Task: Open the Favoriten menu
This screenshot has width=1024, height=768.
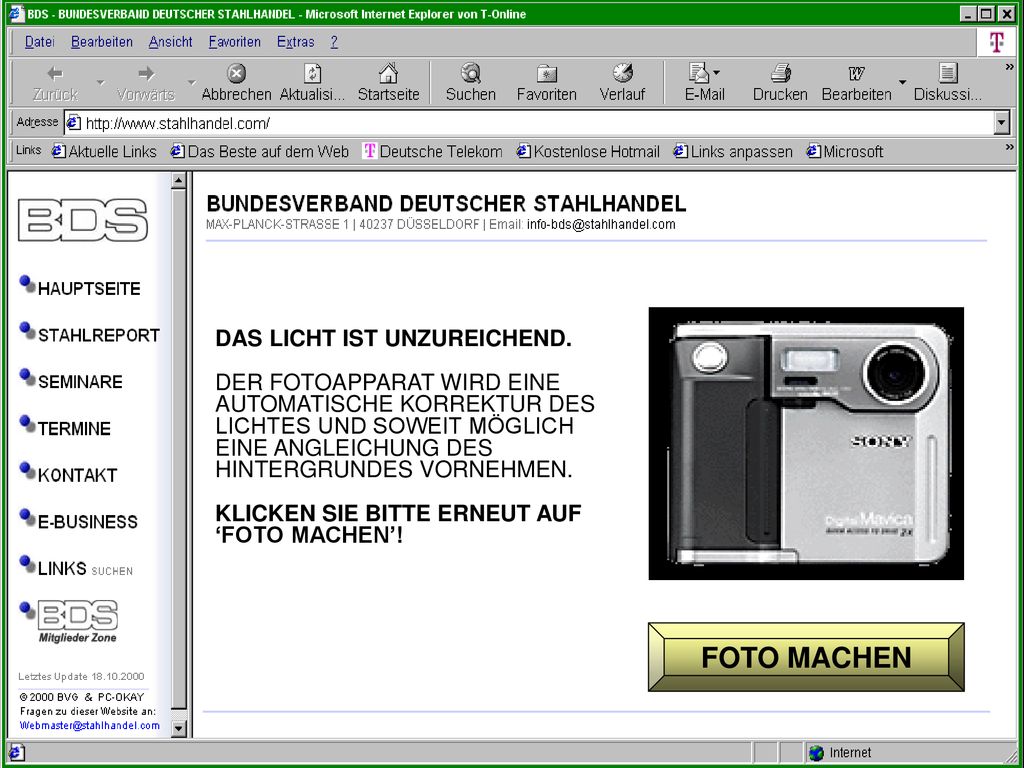Action: [x=234, y=42]
